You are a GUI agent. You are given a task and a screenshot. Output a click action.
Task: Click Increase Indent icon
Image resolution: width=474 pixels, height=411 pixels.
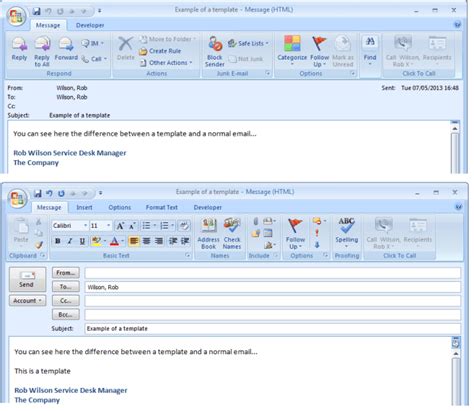185,241
